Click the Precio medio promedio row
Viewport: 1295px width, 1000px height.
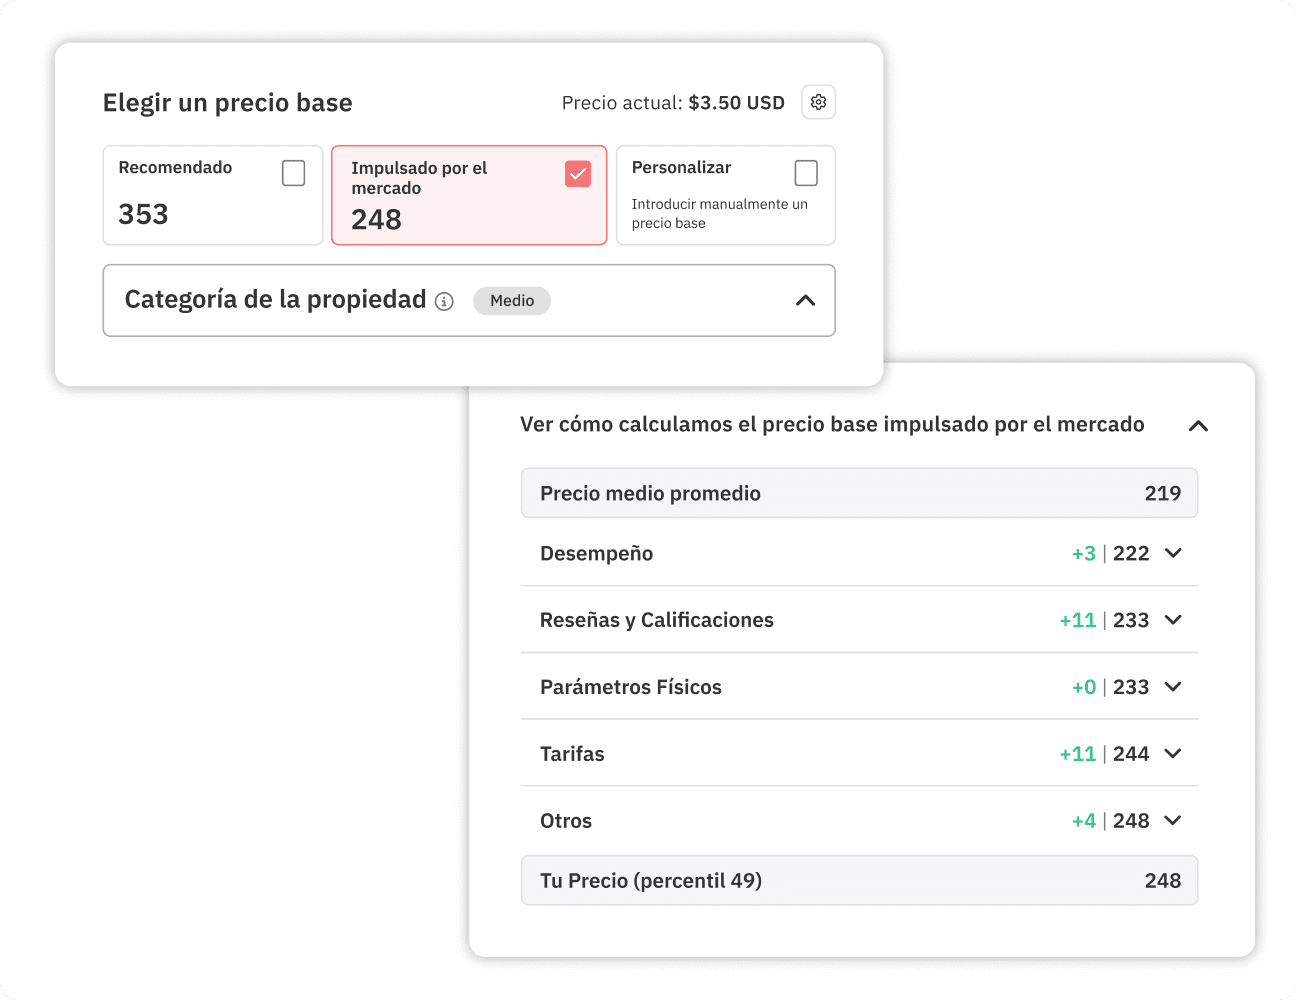(x=858, y=493)
